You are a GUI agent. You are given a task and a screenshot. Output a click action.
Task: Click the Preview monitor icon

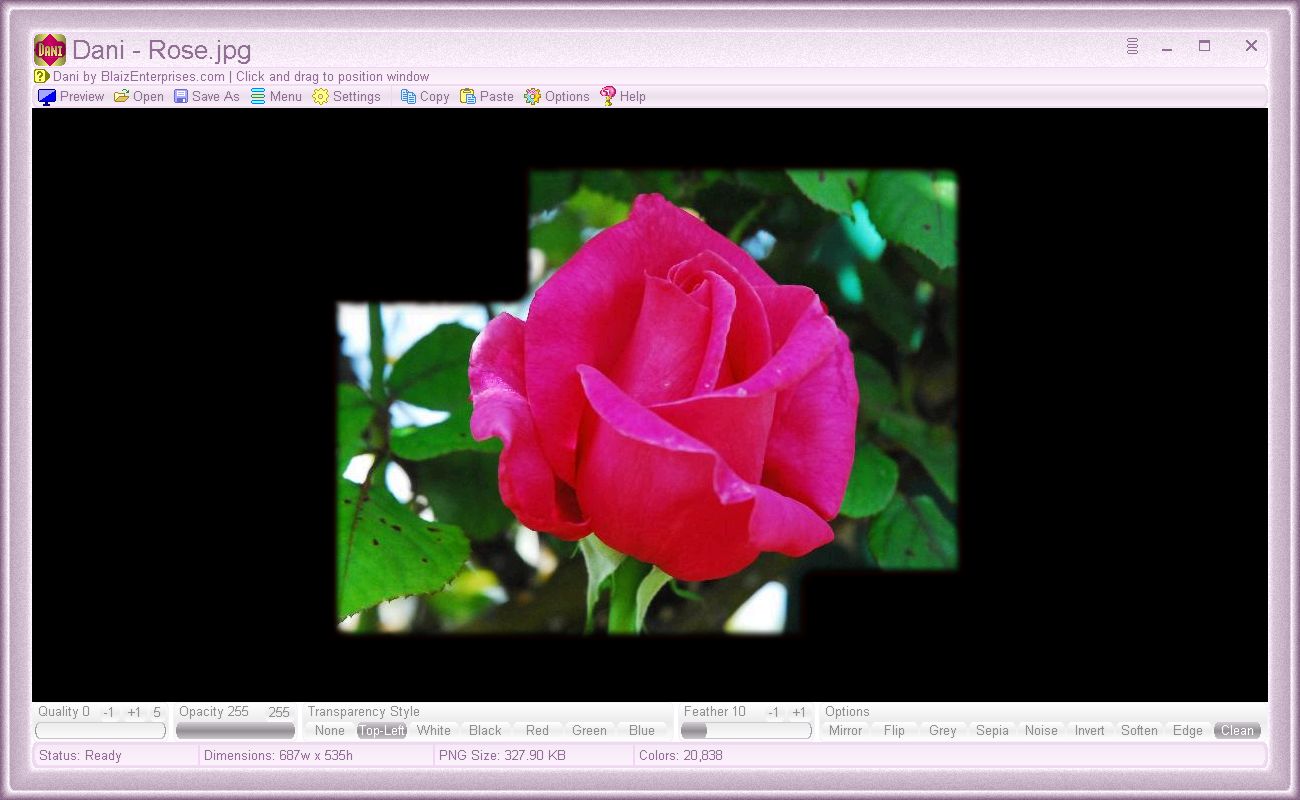[x=47, y=97]
